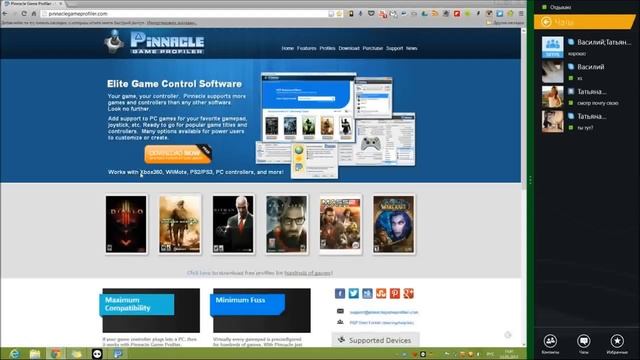Open Татьяна chat saying 'ты тут?'
640x360 pixels.
(x=587, y=121)
